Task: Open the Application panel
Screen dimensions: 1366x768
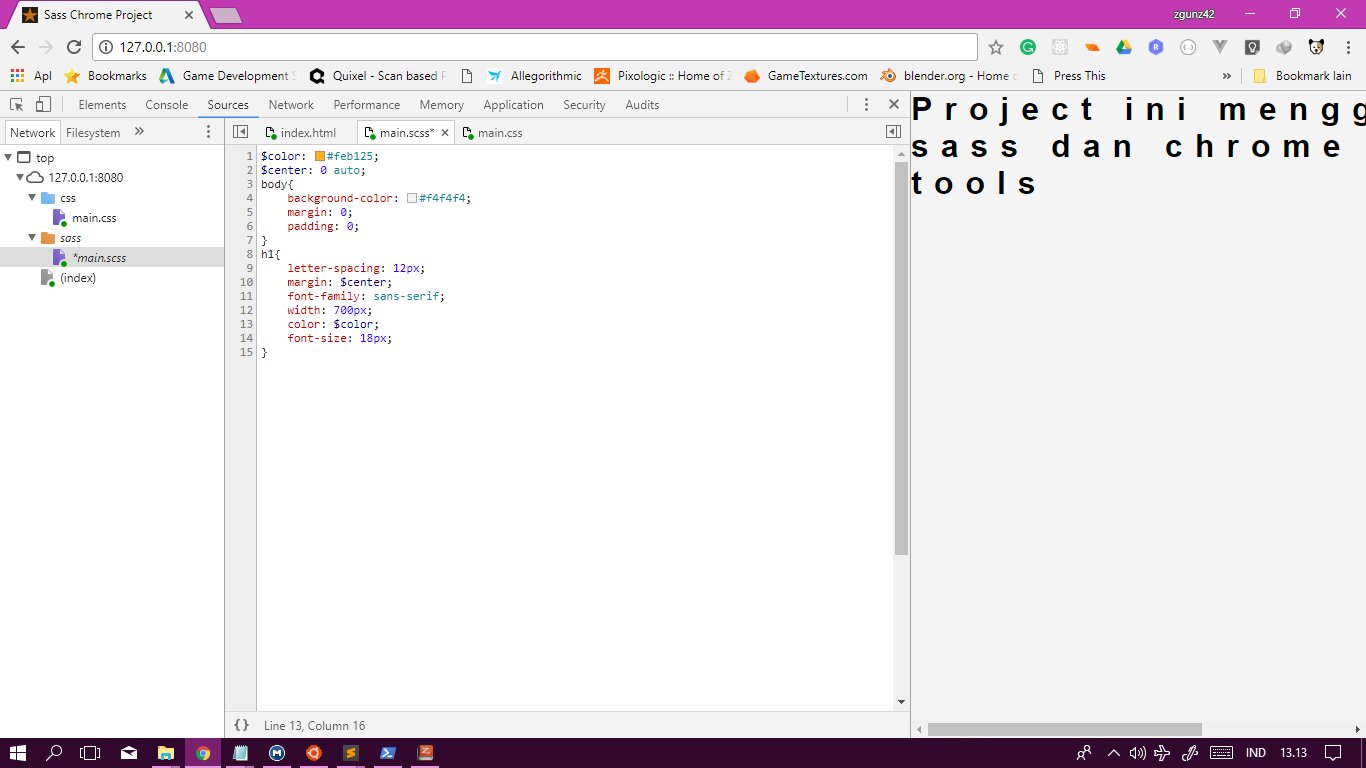Action: [513, 104]
